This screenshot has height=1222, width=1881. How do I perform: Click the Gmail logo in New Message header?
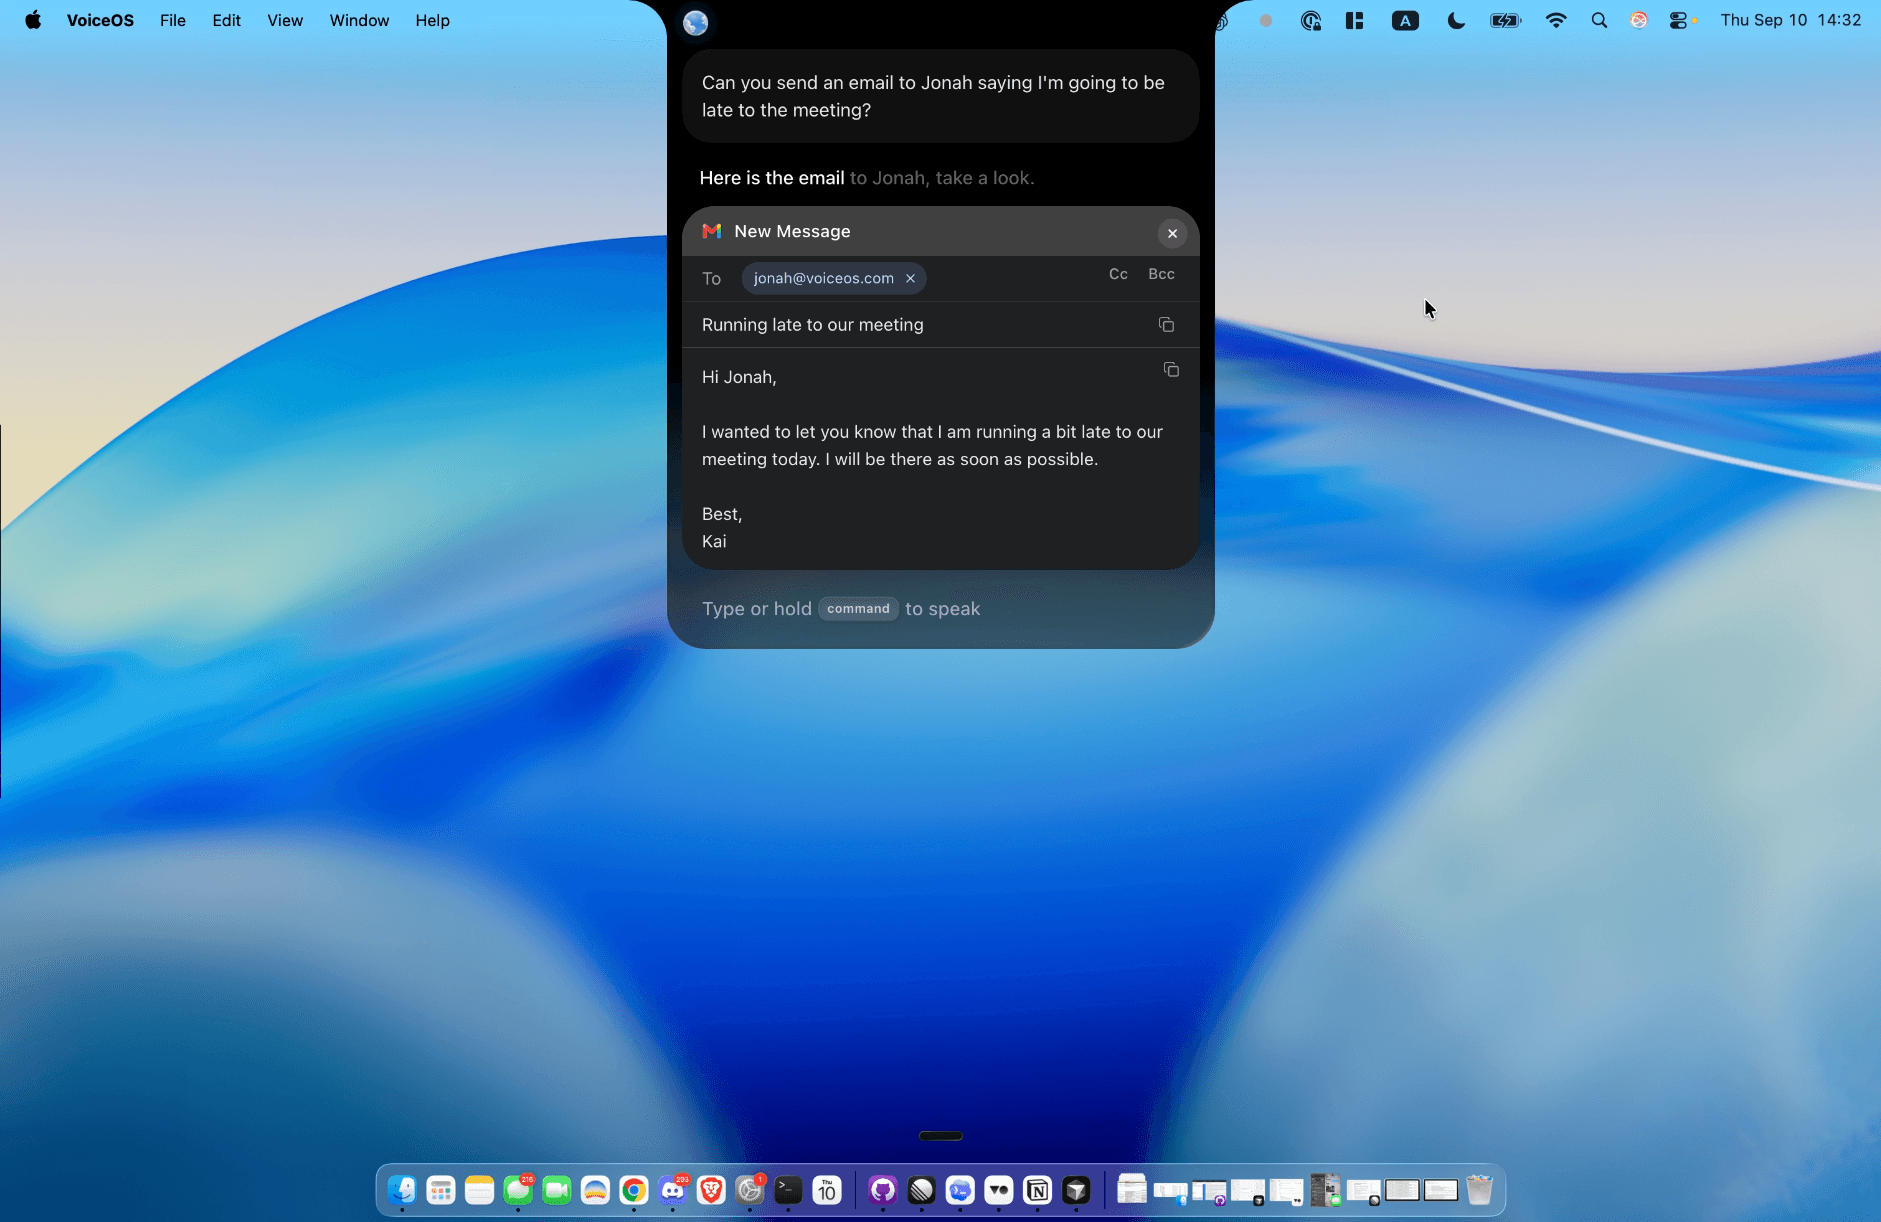pos(712,231)
